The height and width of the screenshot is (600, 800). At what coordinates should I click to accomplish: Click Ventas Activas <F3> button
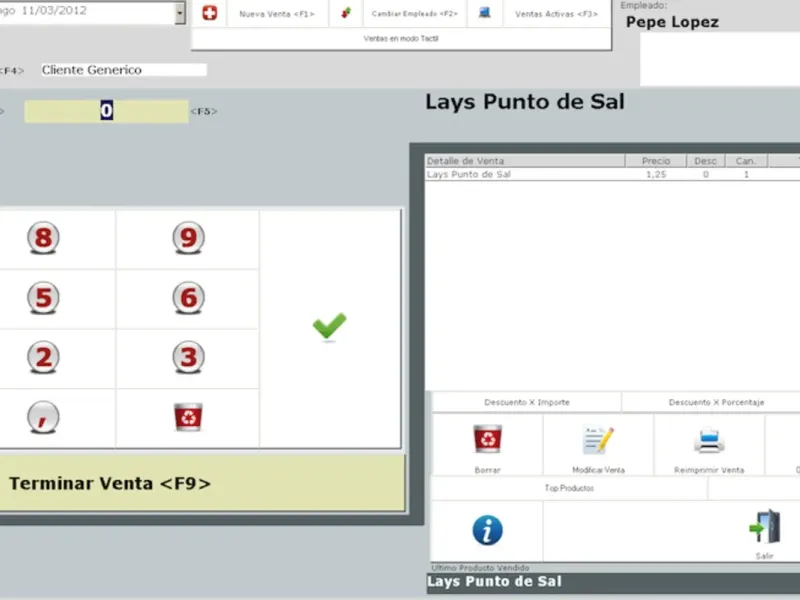coord(557,14)
